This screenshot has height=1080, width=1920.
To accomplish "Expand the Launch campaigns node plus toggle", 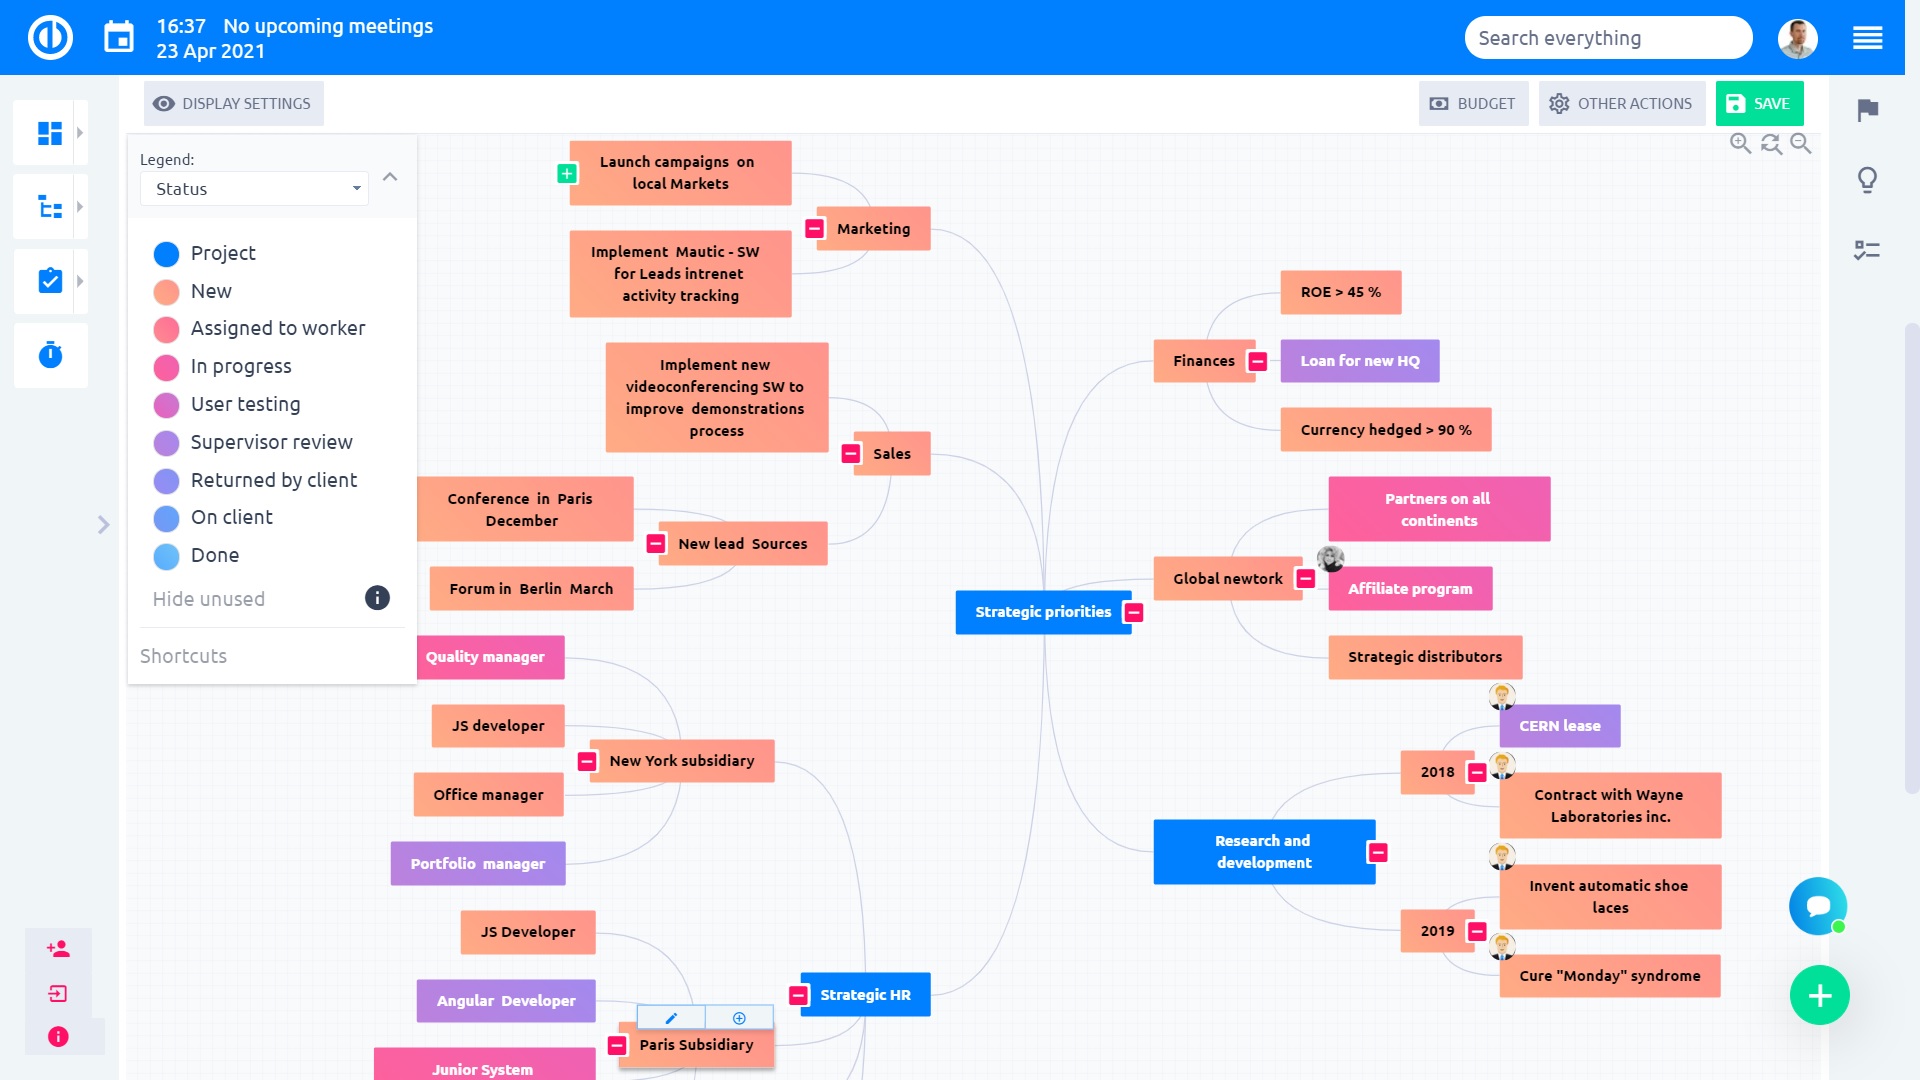I will click(x=568, y=172).
